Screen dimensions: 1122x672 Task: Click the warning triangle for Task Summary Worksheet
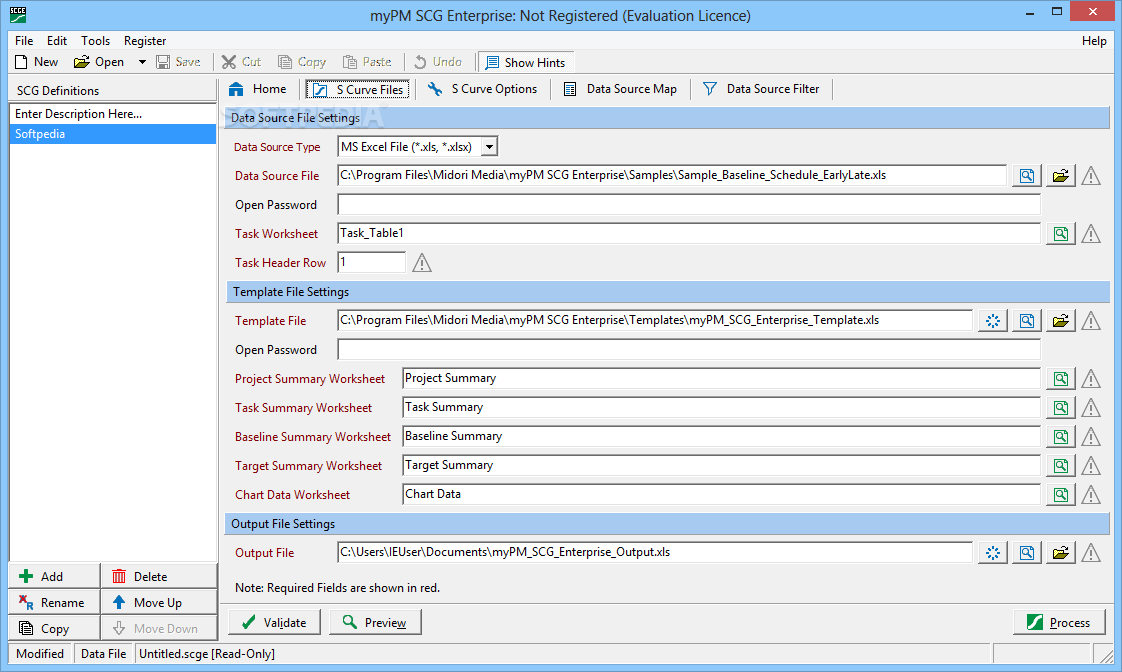point(1091,408)
